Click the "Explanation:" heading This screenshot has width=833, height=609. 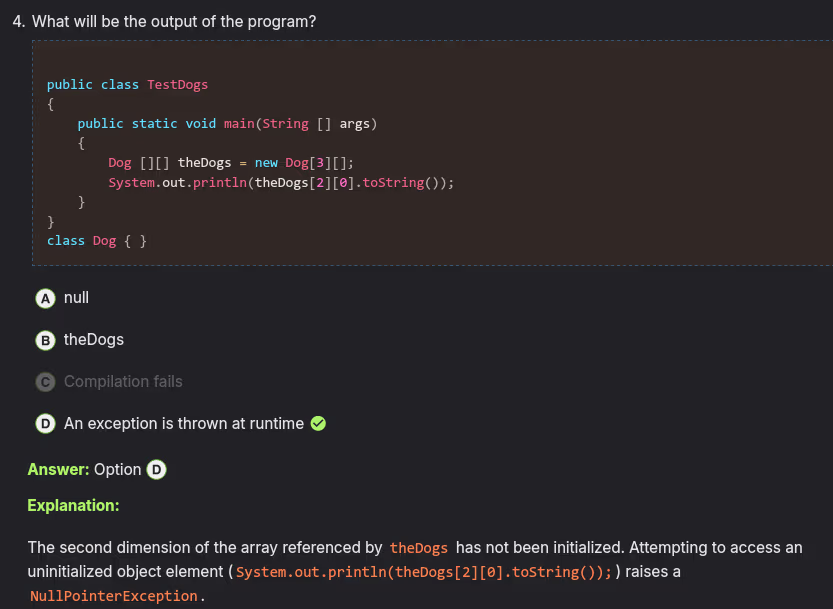(x=73, y=506)
